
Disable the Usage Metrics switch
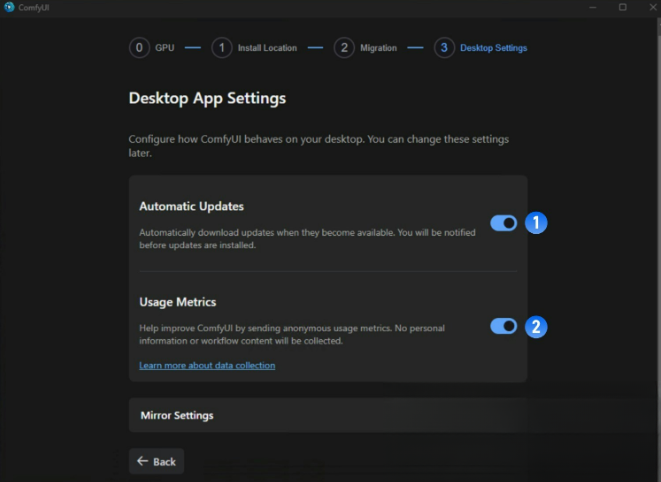pyautogui.click(x=503, y=326)
